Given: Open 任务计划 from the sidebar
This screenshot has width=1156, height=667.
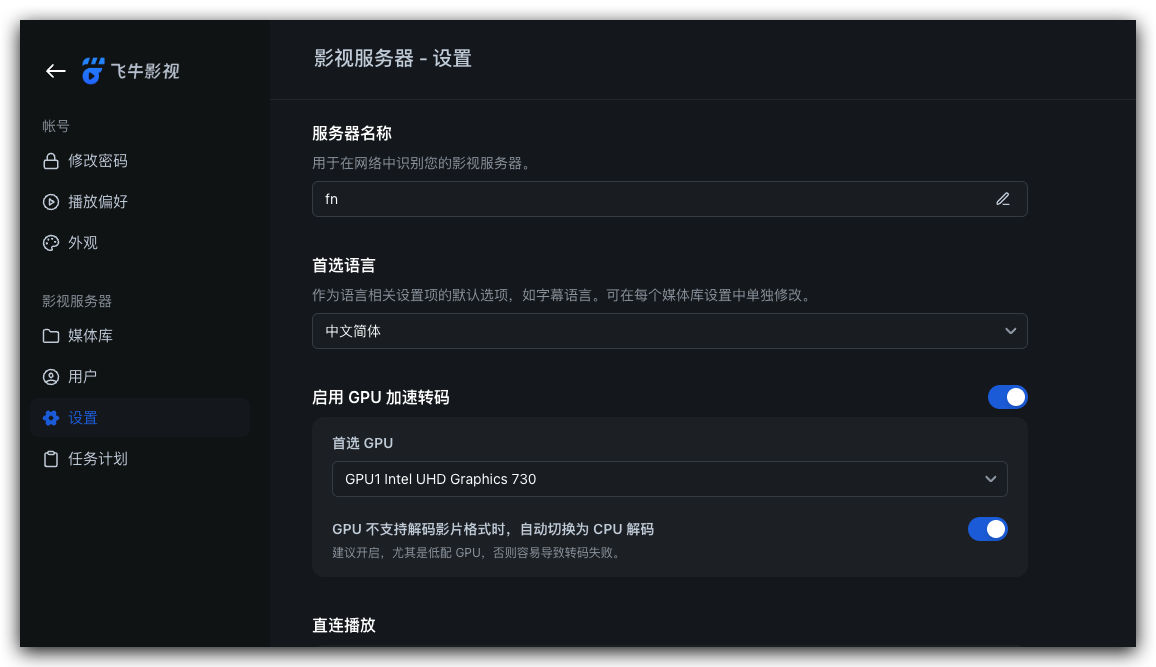Looking at the screenshot, I should [x=98, y=459].
